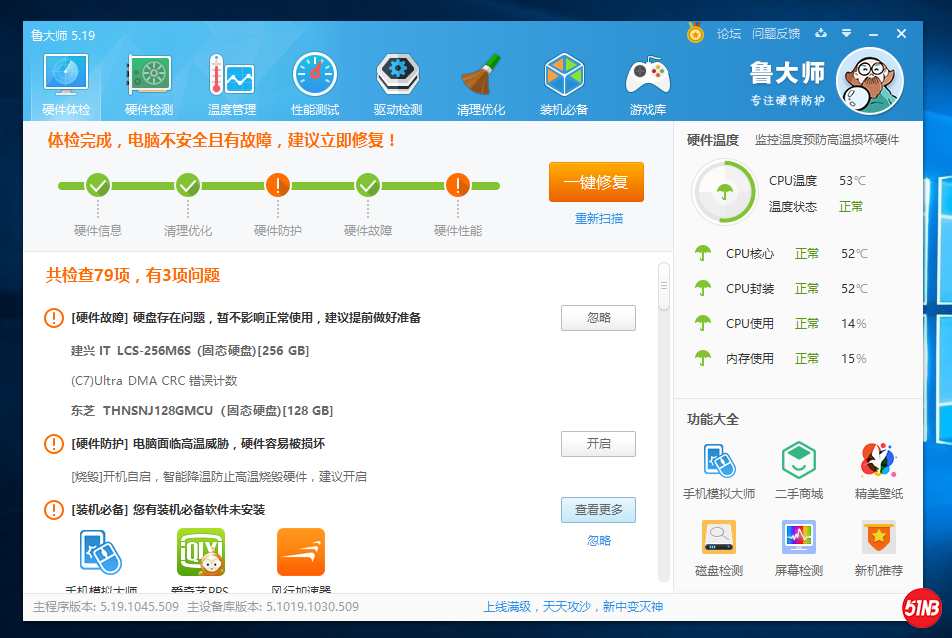952x638 pixels.
Task: Open the 游戏库 game library
Action: 647,84
